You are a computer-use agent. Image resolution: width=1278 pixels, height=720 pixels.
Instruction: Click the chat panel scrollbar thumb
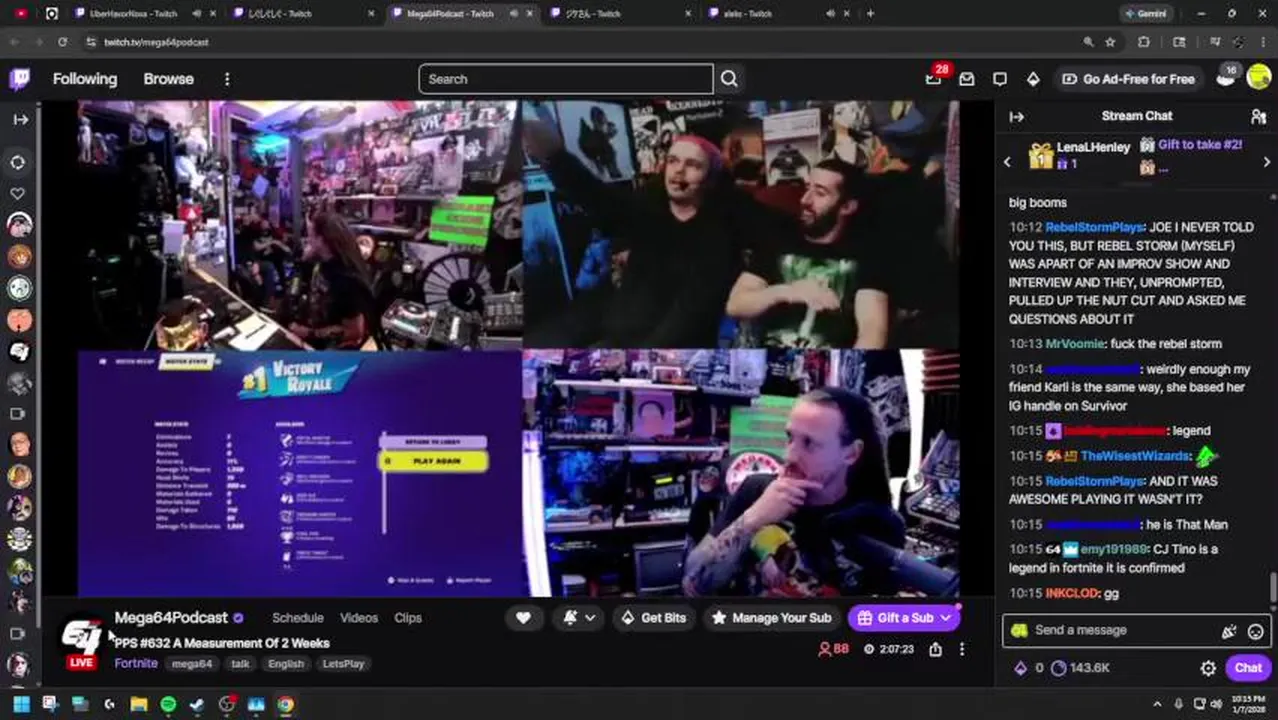point(1273,588)
